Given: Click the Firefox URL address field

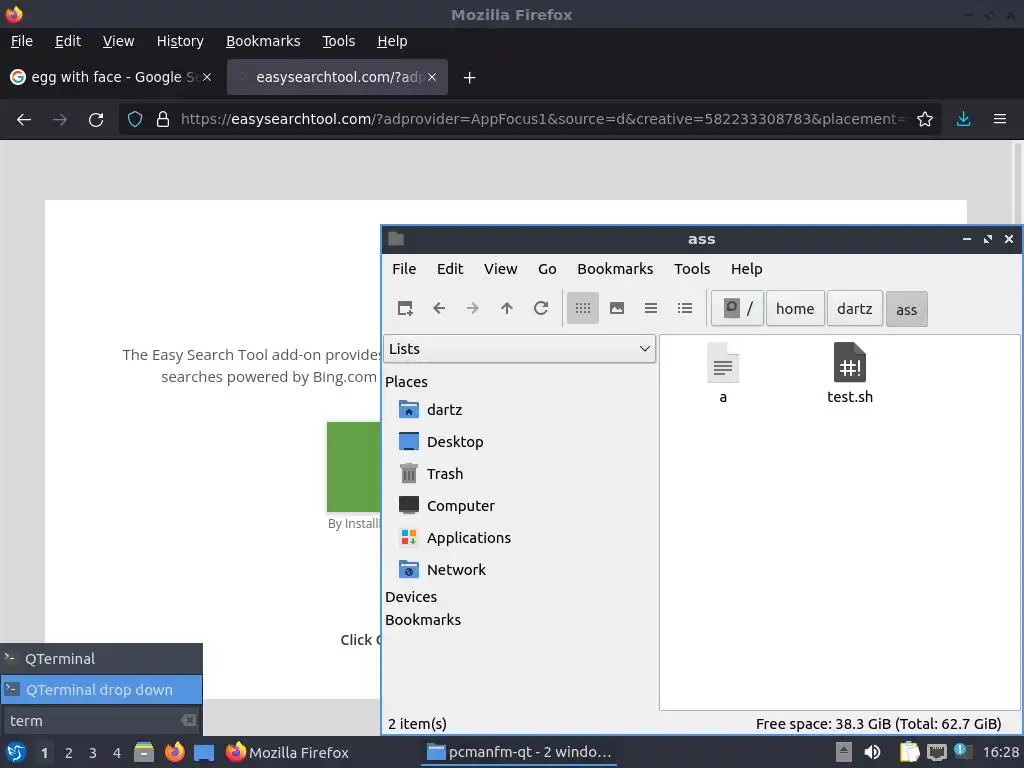Looking at the screenshot, I should 542,120.
